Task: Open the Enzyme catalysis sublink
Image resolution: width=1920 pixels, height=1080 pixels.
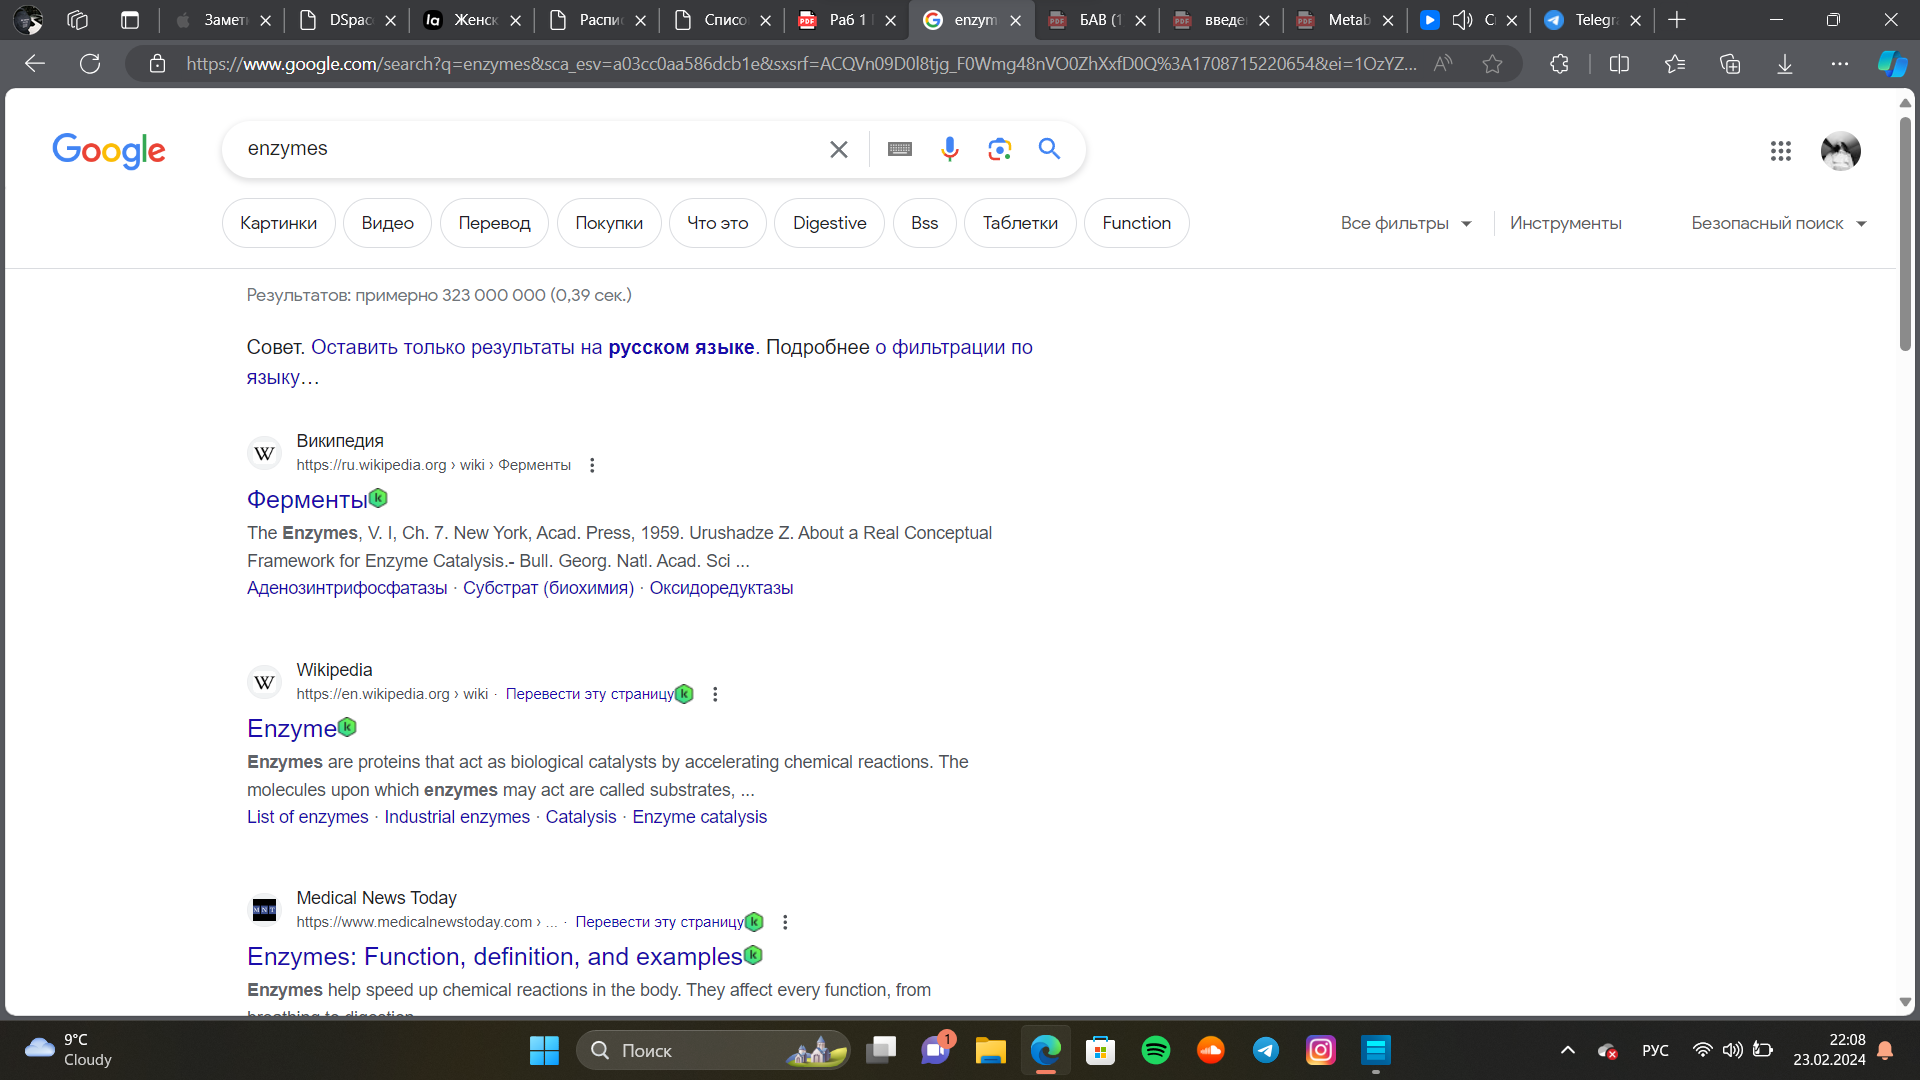Action: (x=699, y=817)
